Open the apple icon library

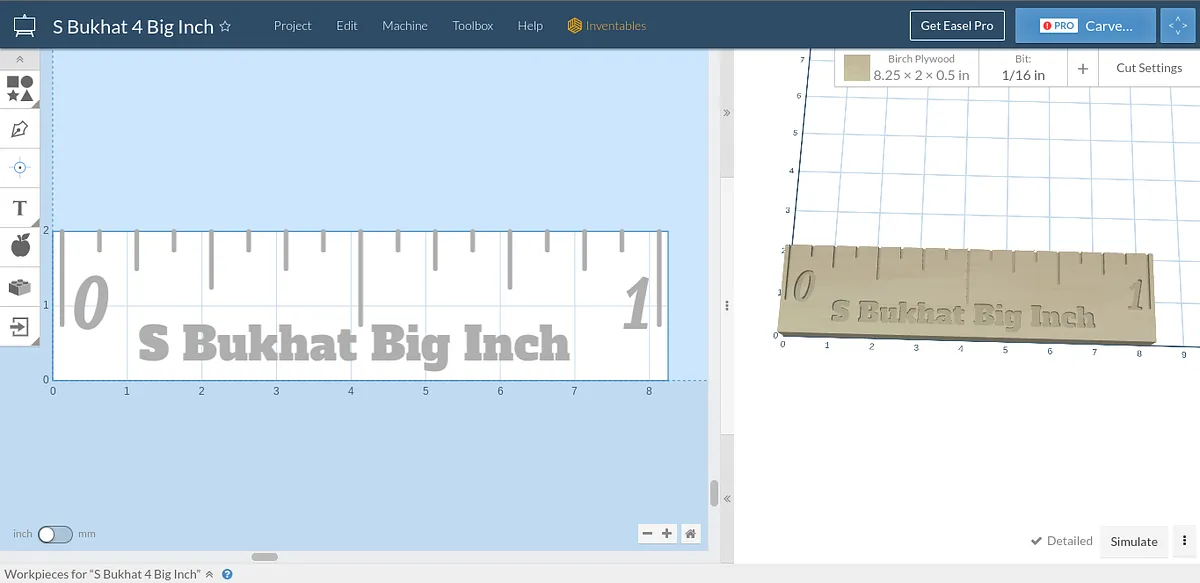point(20,246)
